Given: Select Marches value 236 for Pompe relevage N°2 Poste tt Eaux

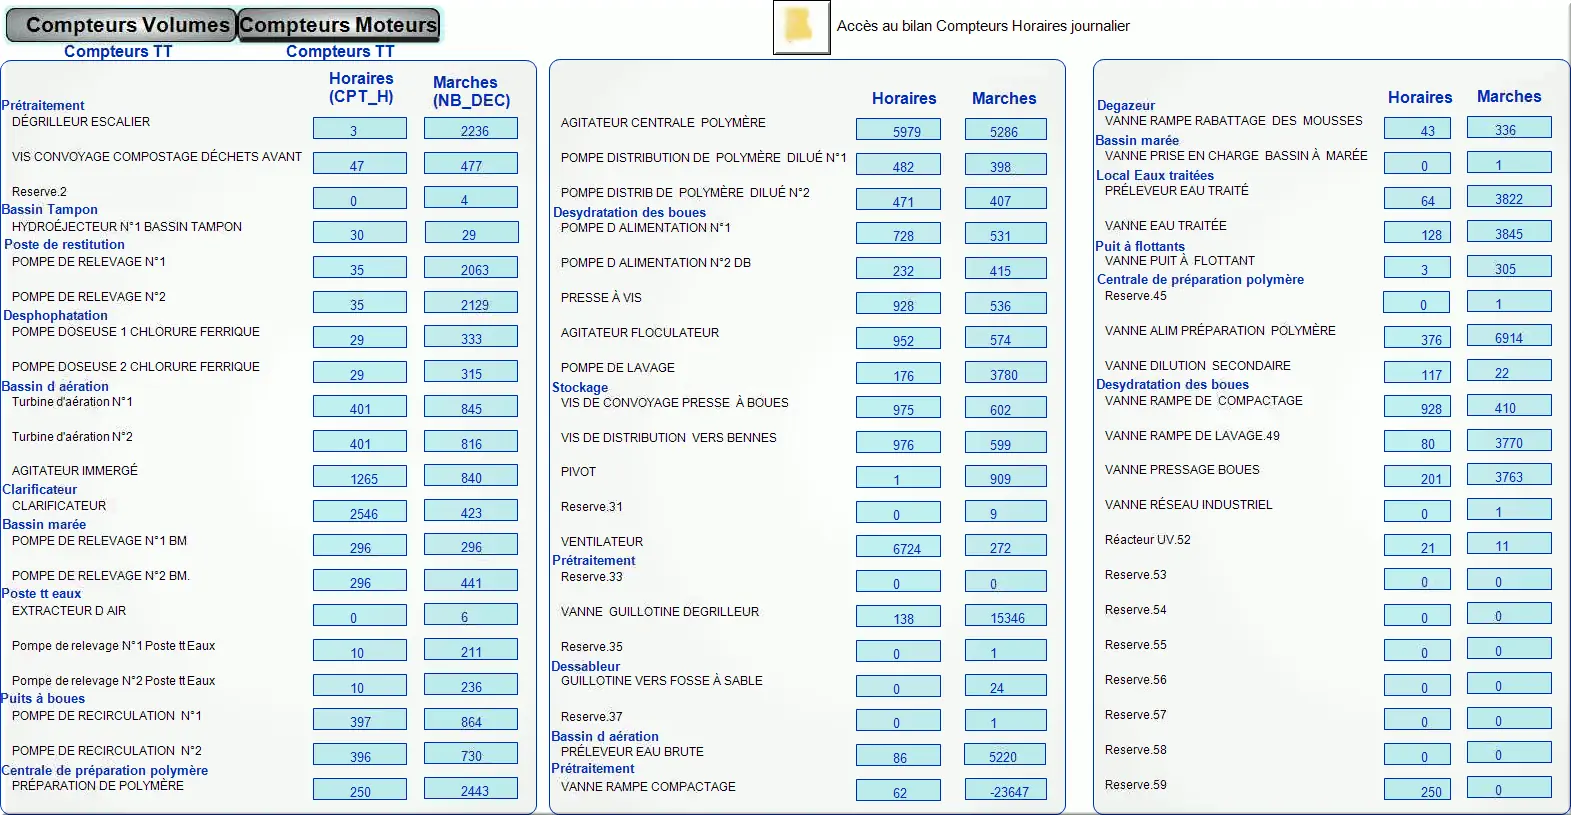Looking at the screenshot, I should 471,686.
